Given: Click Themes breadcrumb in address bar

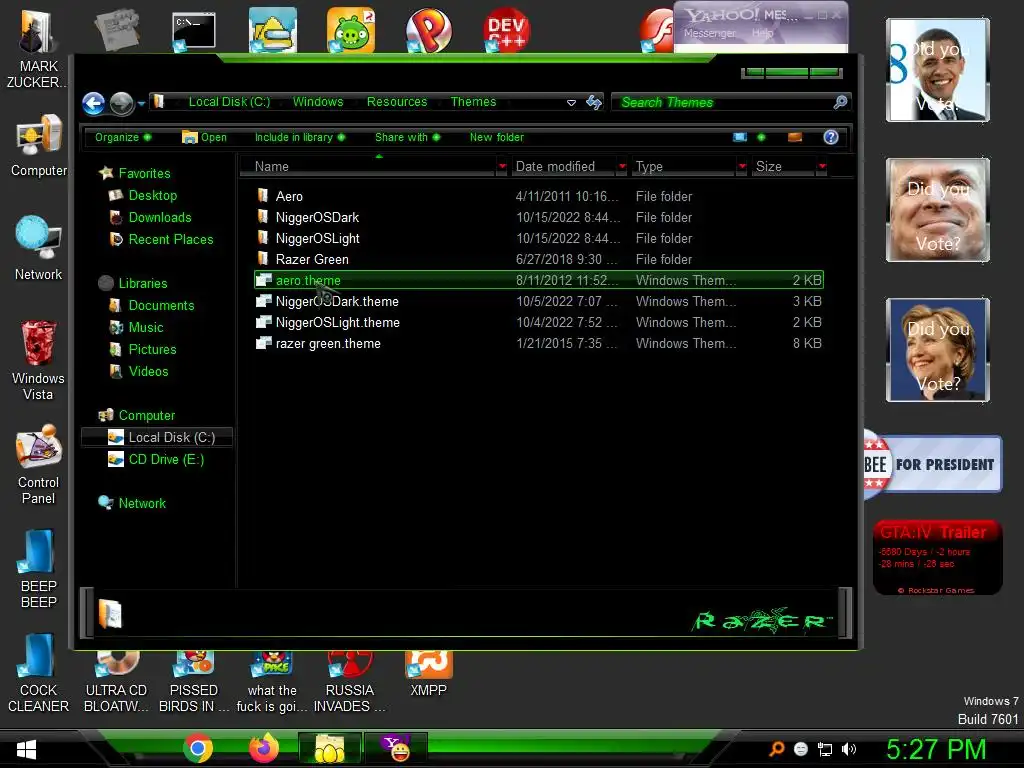Looking at the screenshot, I should pos(473,102).
